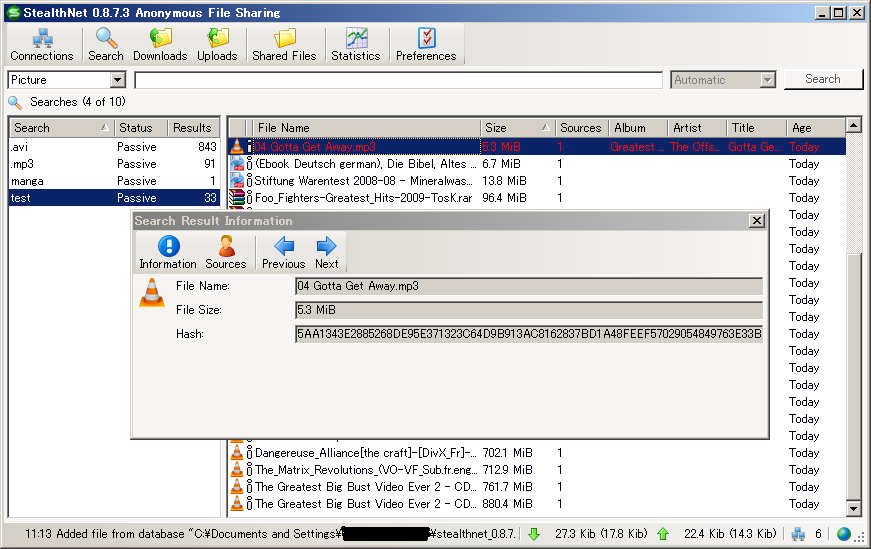This screenshot has width=871, height=549.
Task: Click the PDF icon of Die Bibel row
Action: [237, 163]
